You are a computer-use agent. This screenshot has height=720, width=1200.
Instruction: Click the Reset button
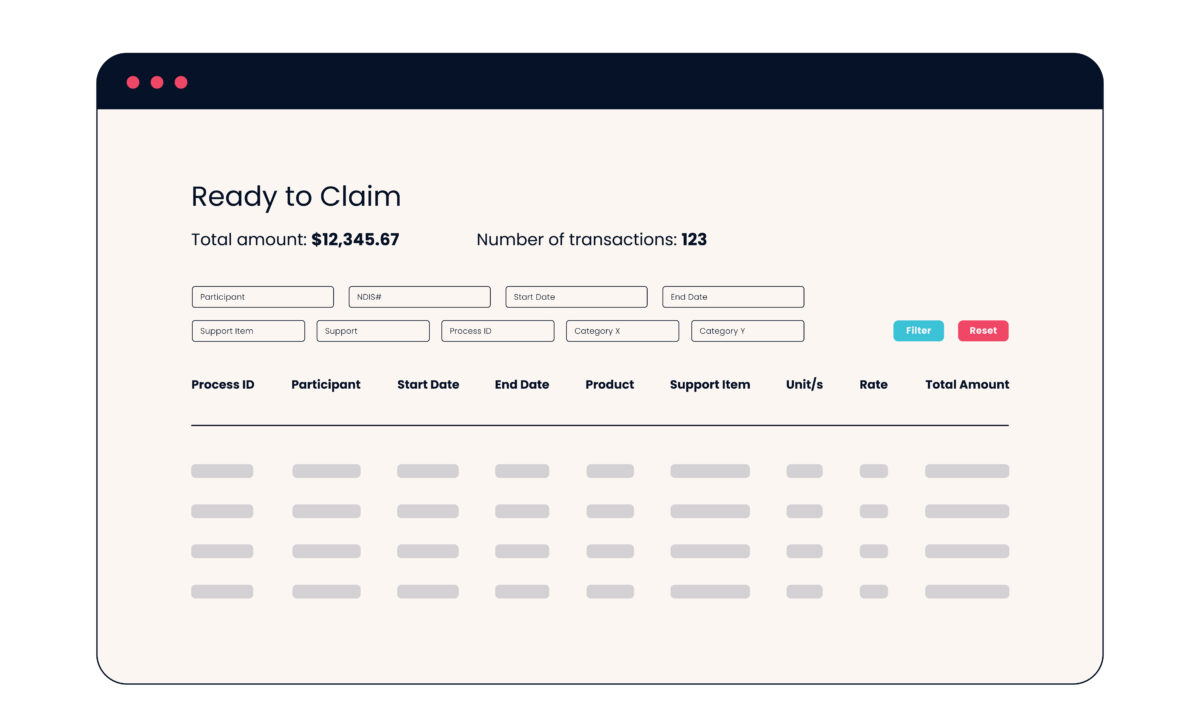click(x=983, y=330)
